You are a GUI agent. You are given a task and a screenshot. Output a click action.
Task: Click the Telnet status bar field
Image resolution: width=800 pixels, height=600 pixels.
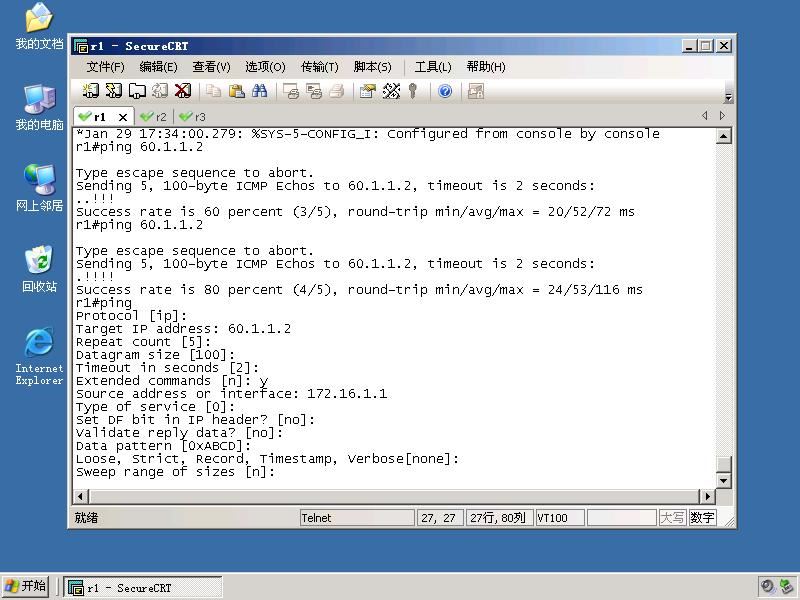(357, 518)
